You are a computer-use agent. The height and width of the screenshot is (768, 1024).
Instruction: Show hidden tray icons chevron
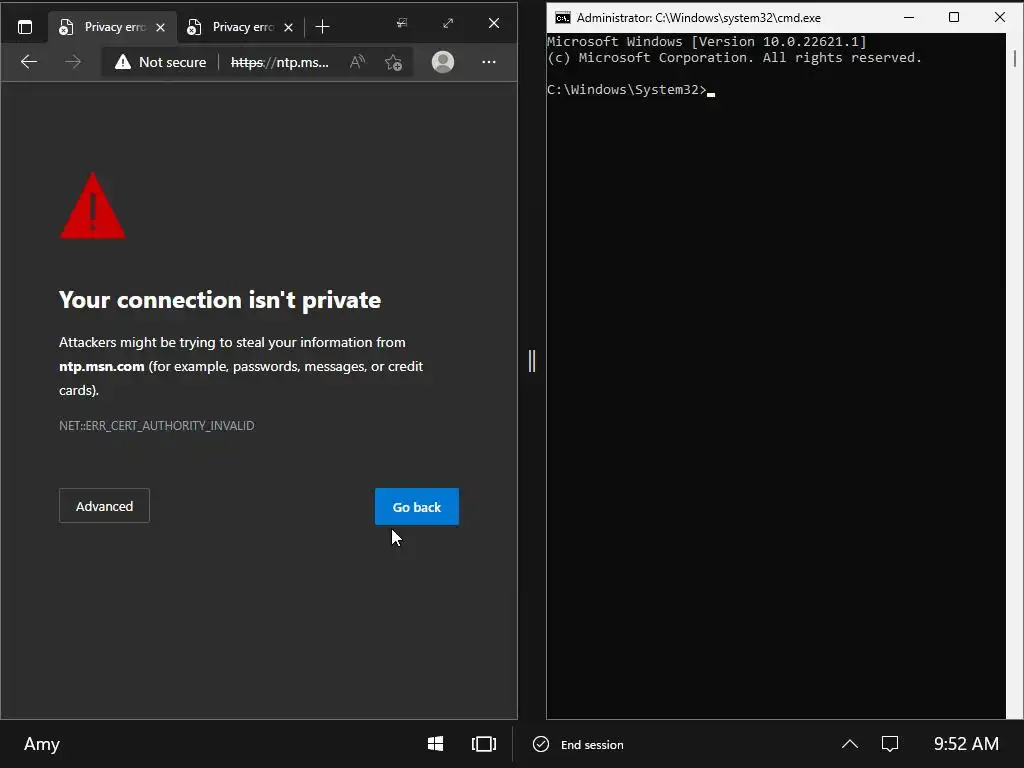(850, 744)
